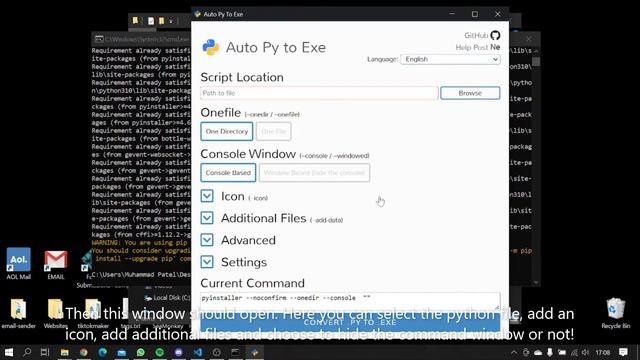640x360 pixels.
Task: Open the volume speaker tray icon
Action: click(x=586, y=352)
